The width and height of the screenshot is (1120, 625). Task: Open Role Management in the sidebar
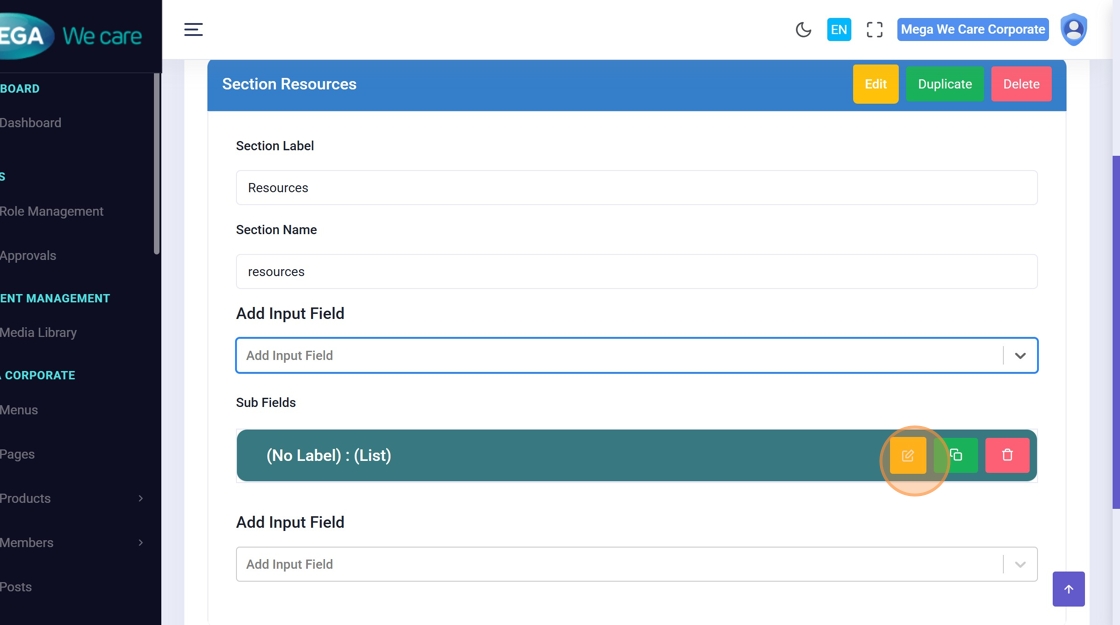[x=52, y=211]
